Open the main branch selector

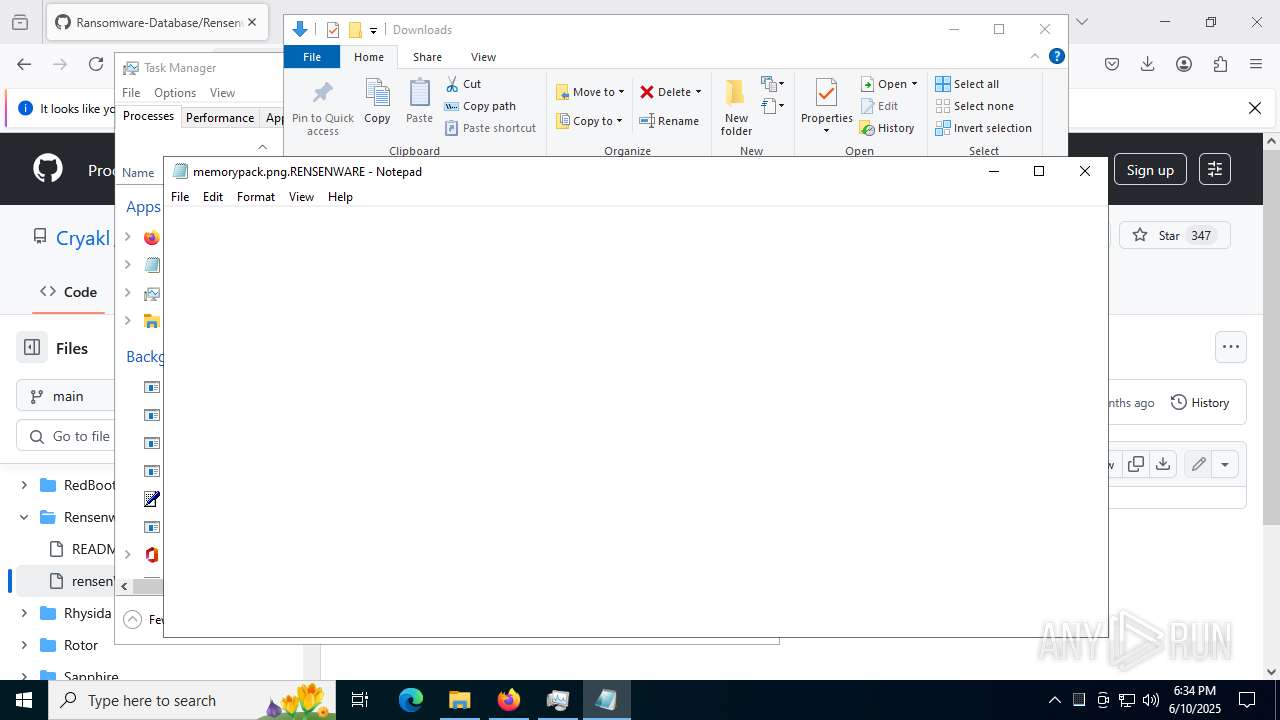tap(66, 396)
